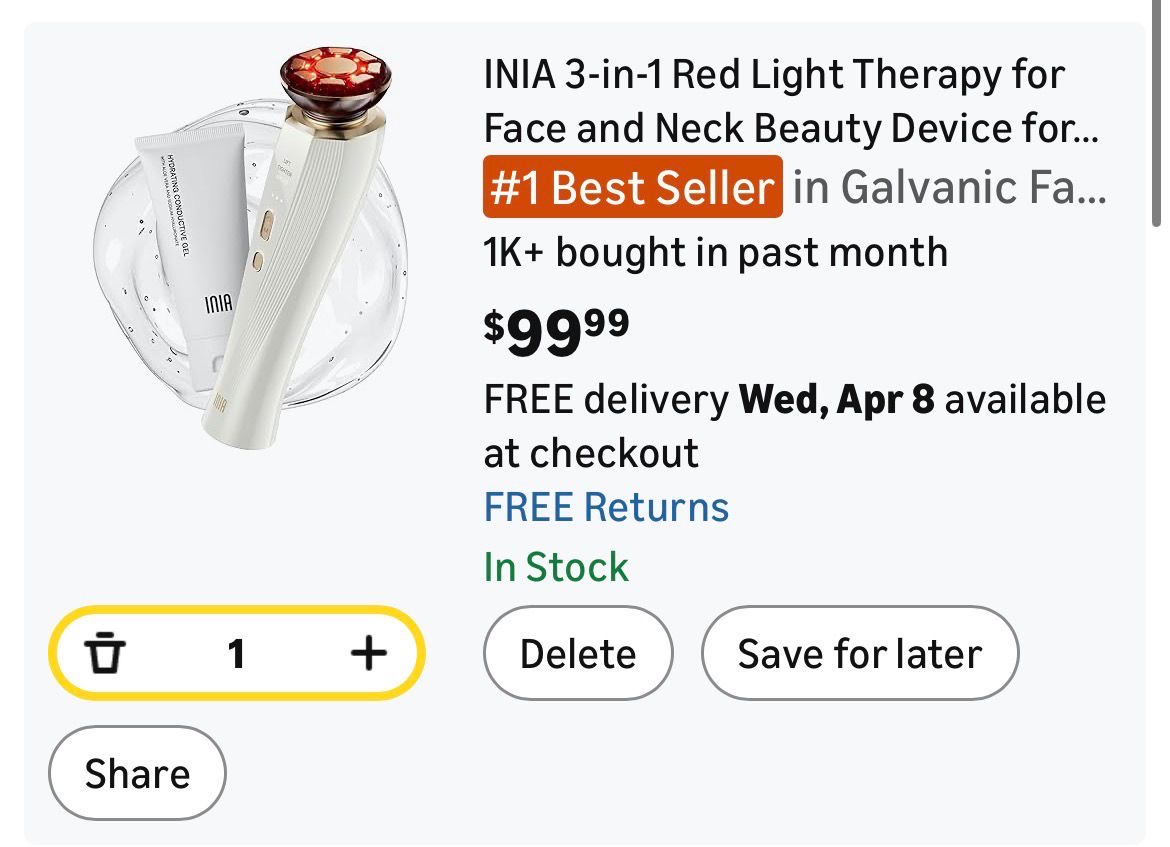Click the conductive gel tube in product photo
The width and height of the screenshot is (1170, 847).
[x=190, y=240]
